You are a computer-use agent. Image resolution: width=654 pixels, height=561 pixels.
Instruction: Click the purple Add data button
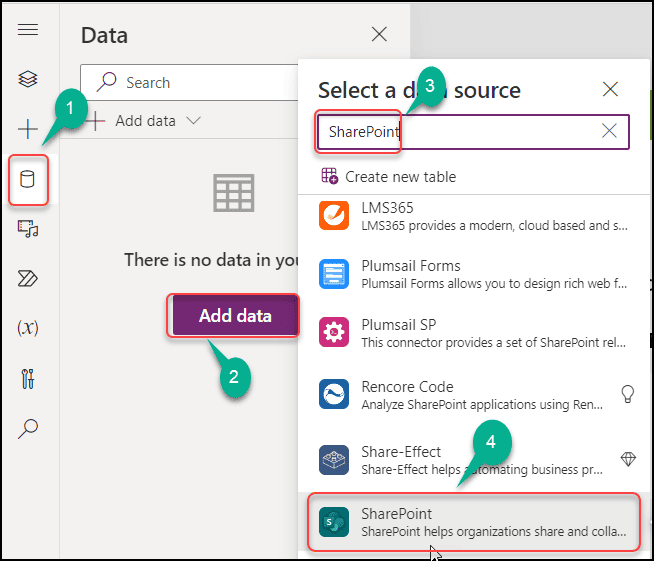[235, 315]
